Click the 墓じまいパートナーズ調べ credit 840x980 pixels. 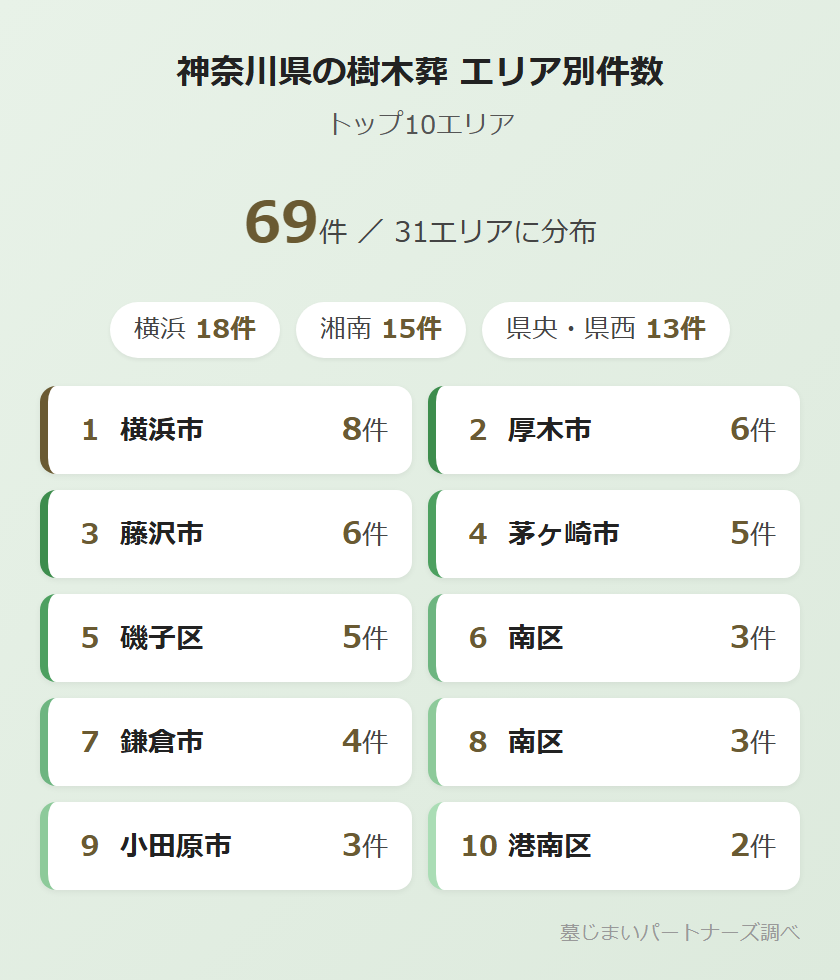pyautogui.click(x=679, y=932)
